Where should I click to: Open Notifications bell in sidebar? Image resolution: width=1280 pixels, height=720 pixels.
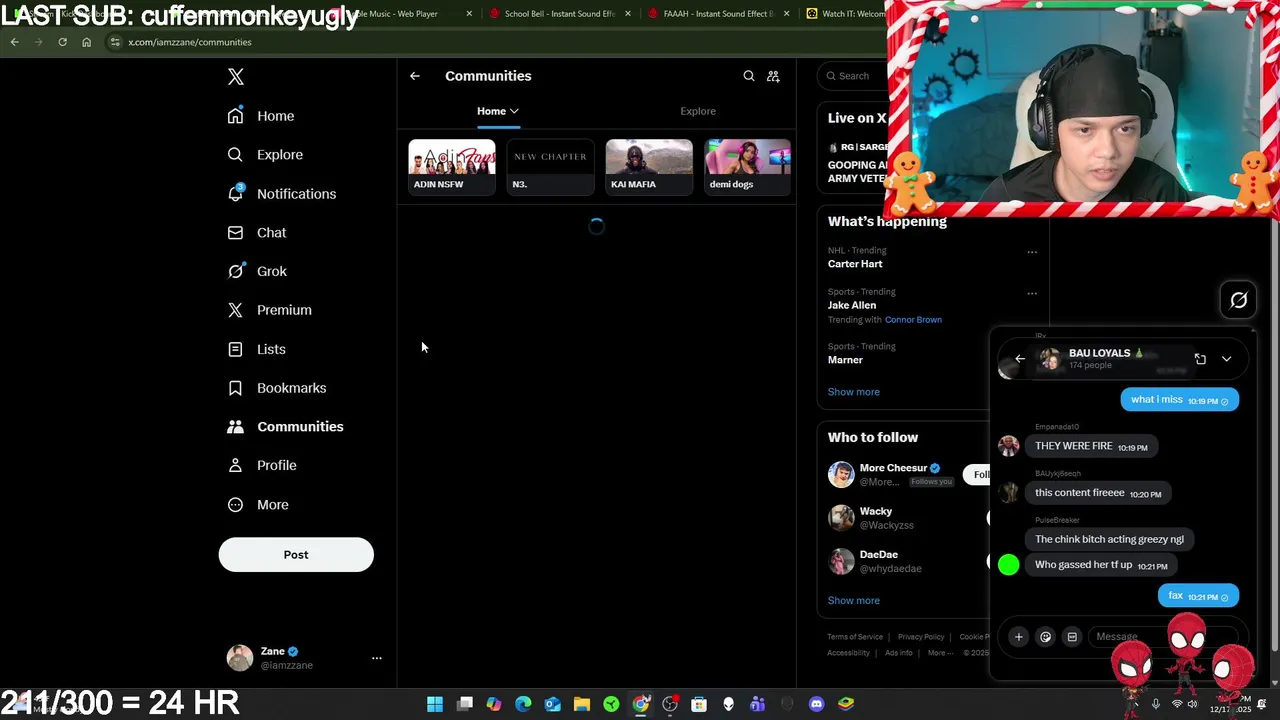[x=282, y=194]
